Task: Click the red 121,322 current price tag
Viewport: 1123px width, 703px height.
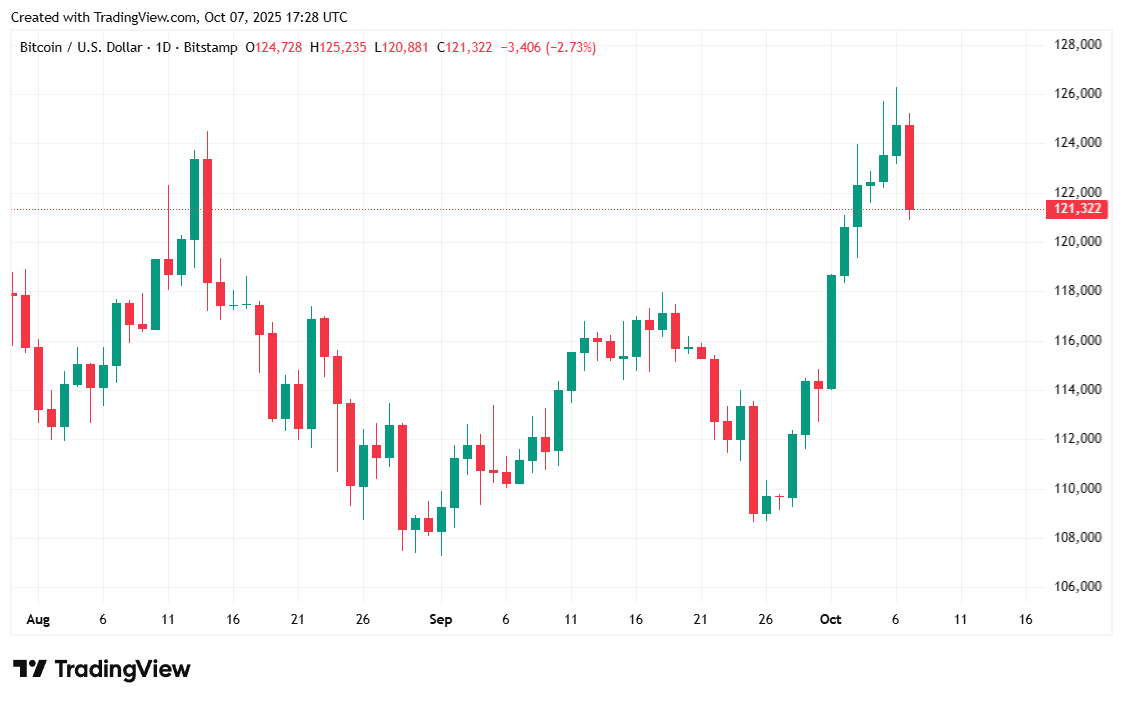Action: coord(1078,209)
